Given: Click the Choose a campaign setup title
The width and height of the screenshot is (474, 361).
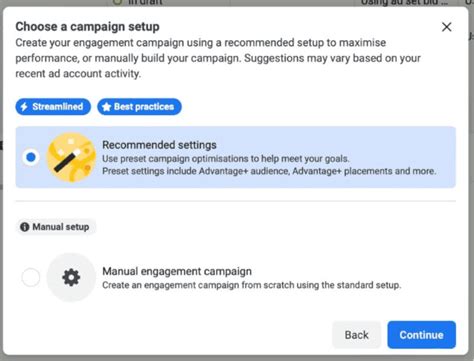Looking at the screenshot, I should click(87, 27).
